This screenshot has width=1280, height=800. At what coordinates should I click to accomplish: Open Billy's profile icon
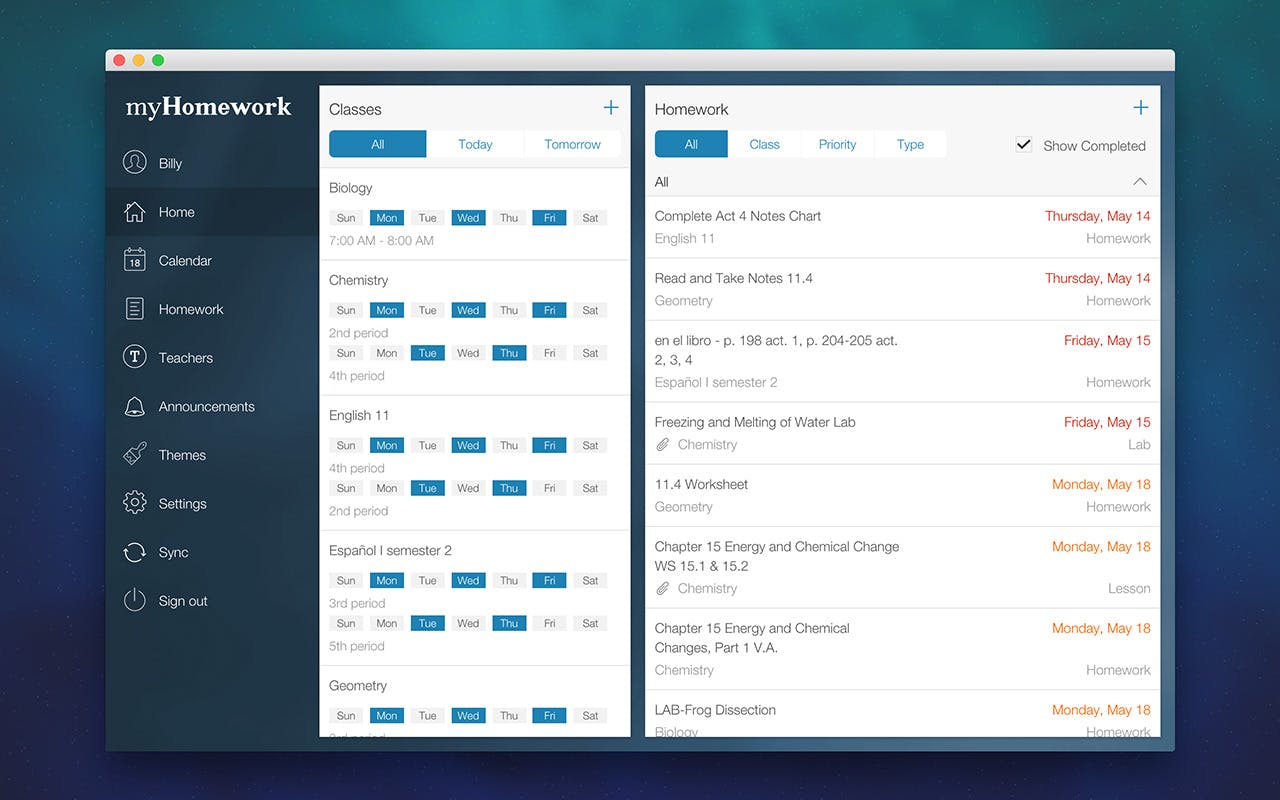click(135, 163)
